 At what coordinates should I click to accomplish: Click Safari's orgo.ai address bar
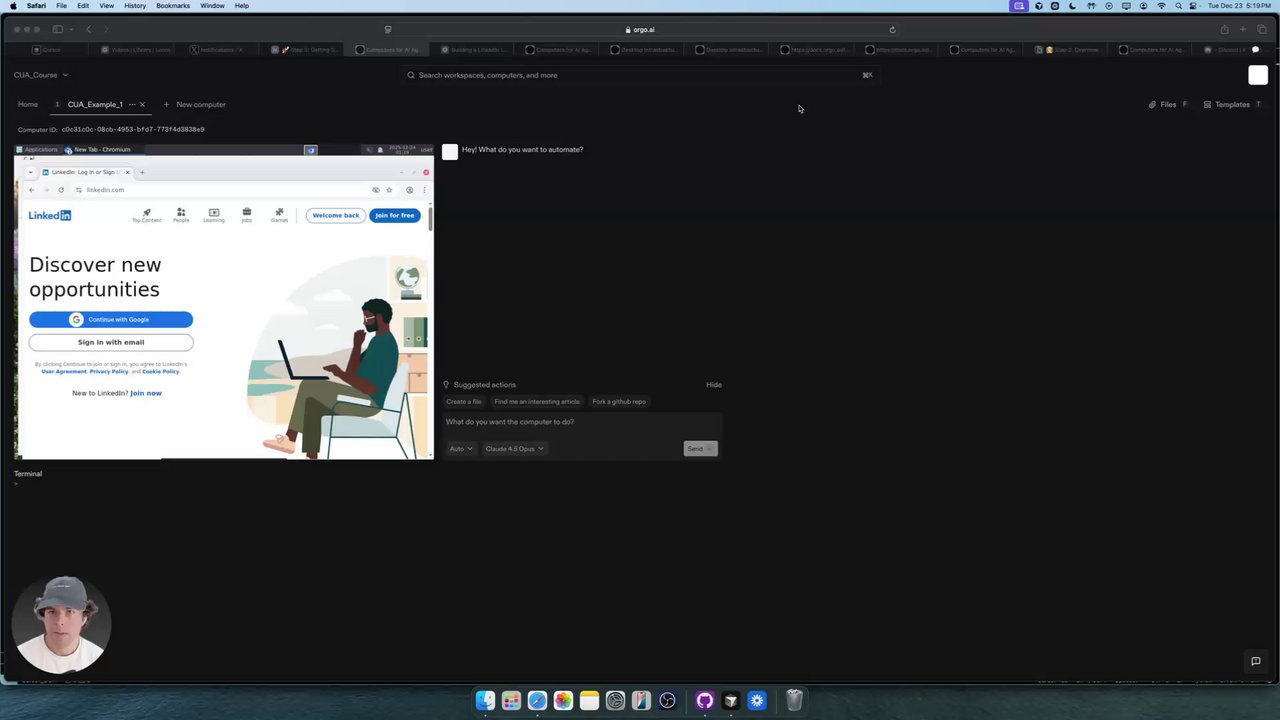point(640,30)
